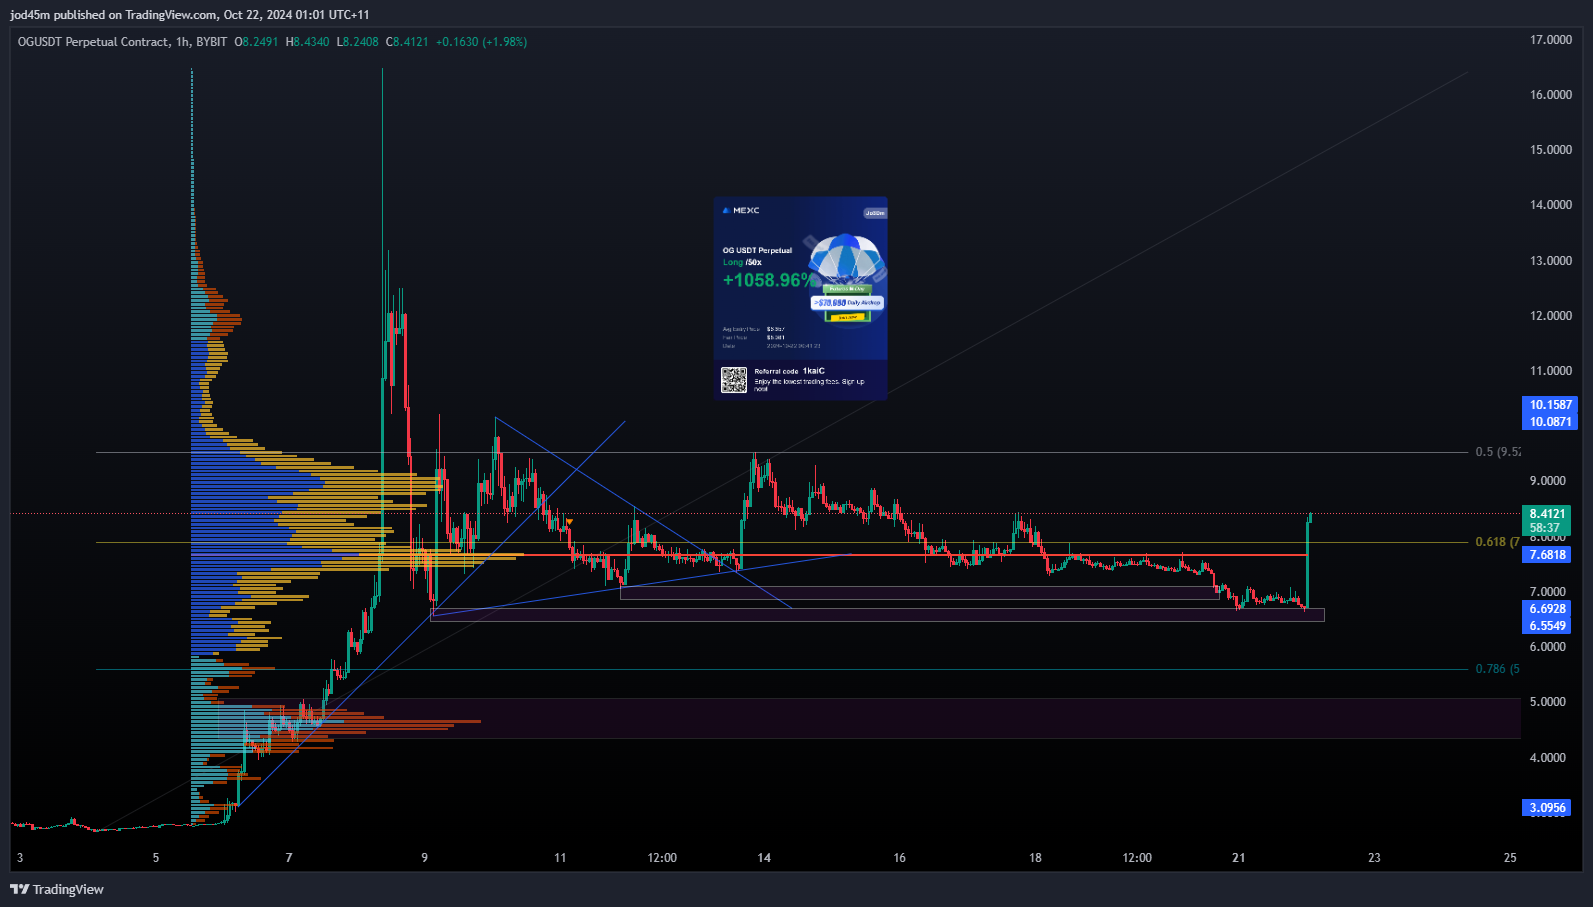Click 12:00 label between dates 18 and 21
Screen dimensions: 1593x907
1137,858
